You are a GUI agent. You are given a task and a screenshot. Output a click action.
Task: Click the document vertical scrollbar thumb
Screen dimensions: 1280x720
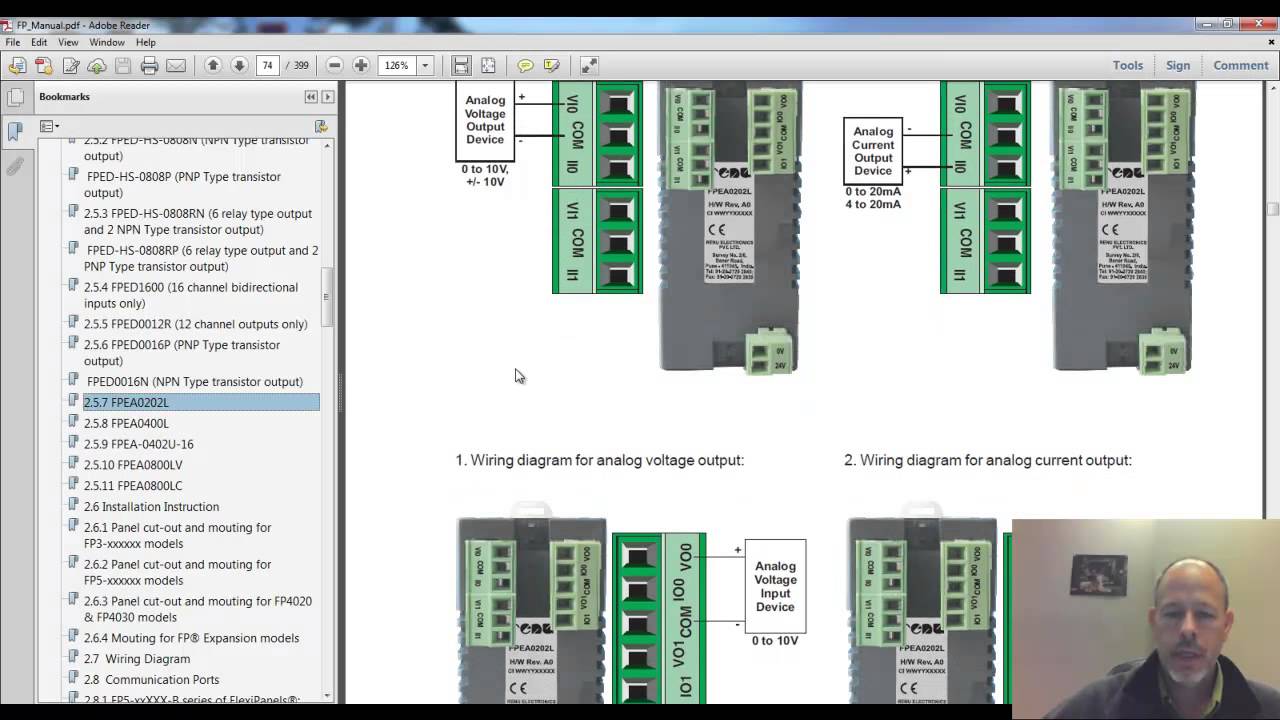click(1273, 208)
